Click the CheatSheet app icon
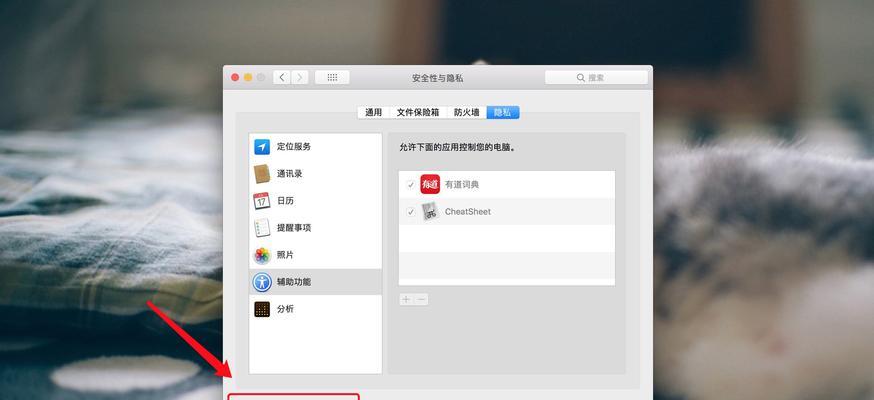The image size is (874, 400). [x=430, y=212]
